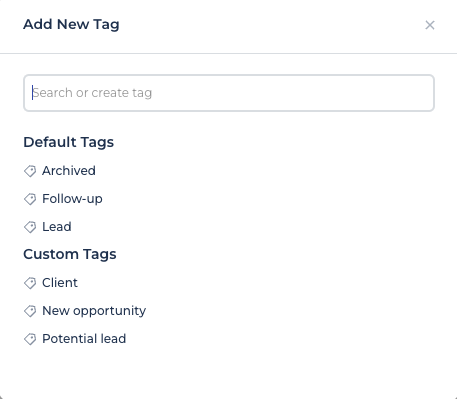Choose the Follow-up tag label
Image resolution: width=457 pixels, height=399 pixels.
[x=72, y=199]
